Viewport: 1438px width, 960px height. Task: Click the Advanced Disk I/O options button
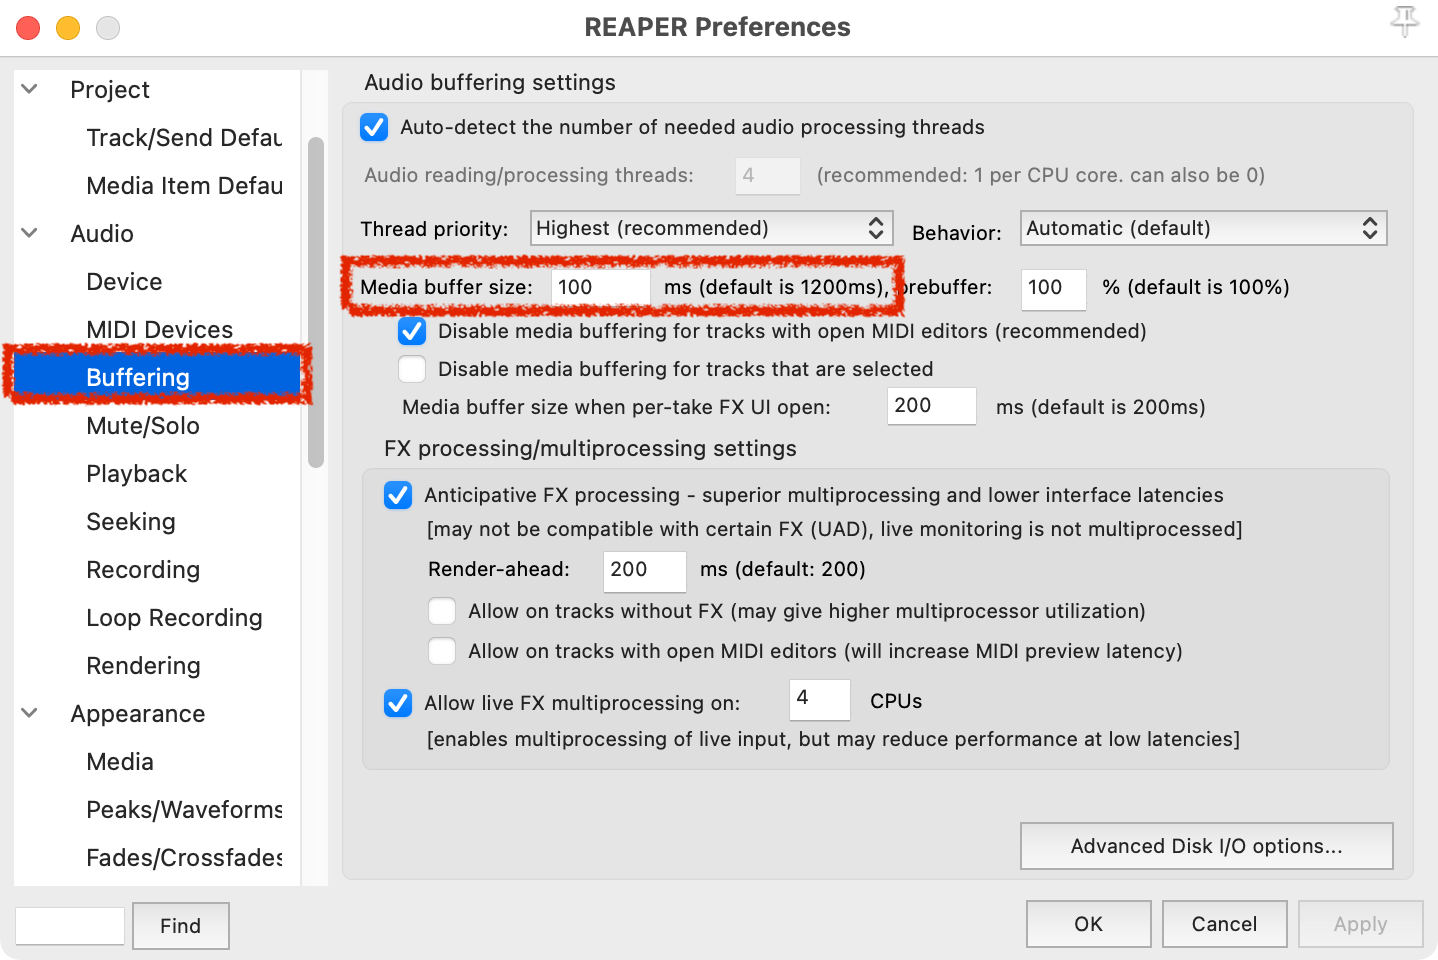(x=1206, y=846)
